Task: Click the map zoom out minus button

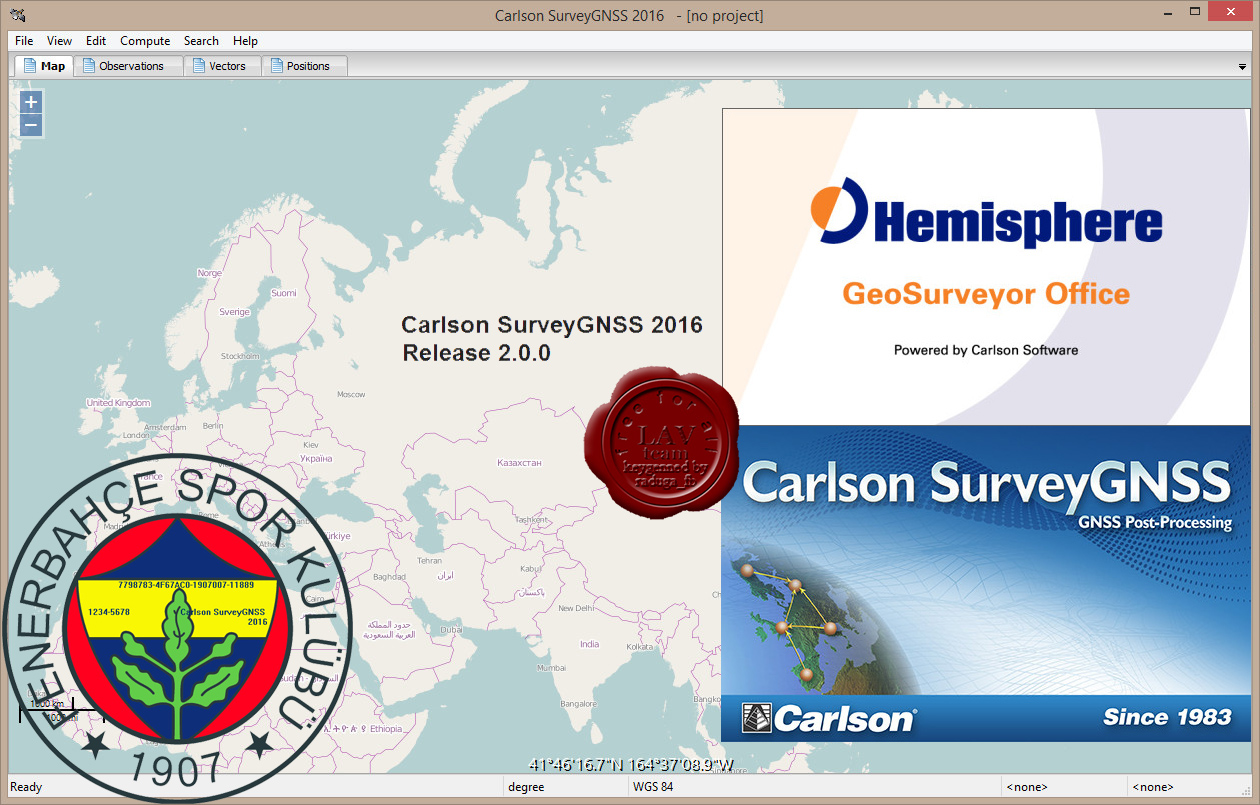Action: 31,125
